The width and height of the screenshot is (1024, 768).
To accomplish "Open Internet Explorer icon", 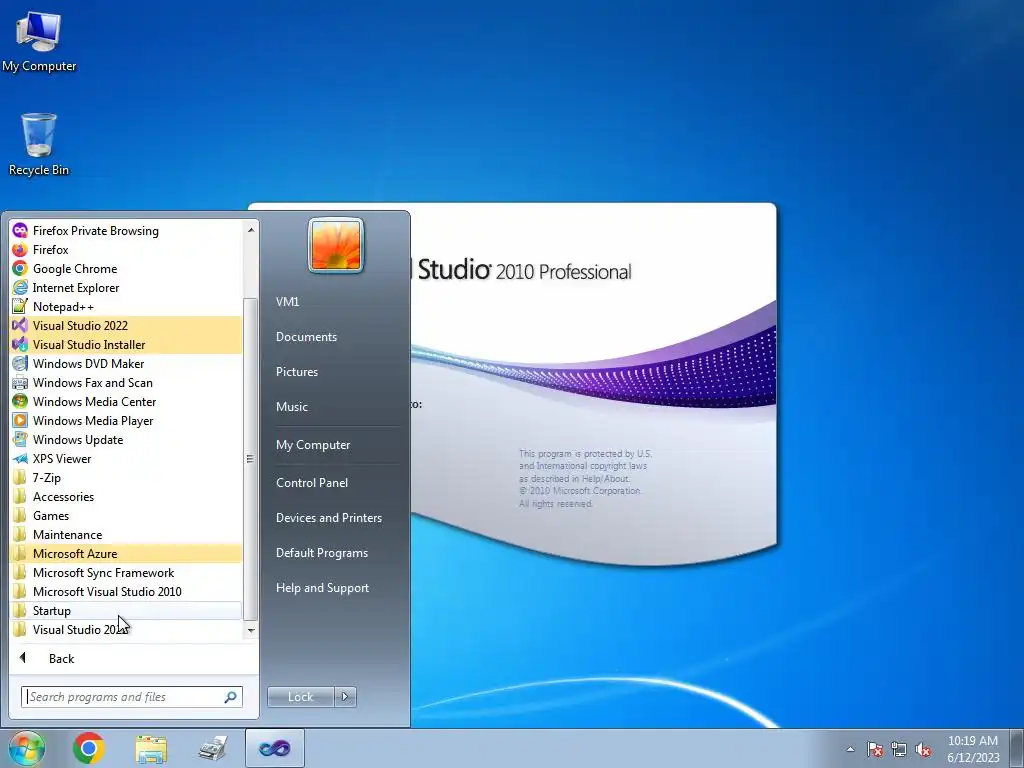I will (x=20, y=287).
